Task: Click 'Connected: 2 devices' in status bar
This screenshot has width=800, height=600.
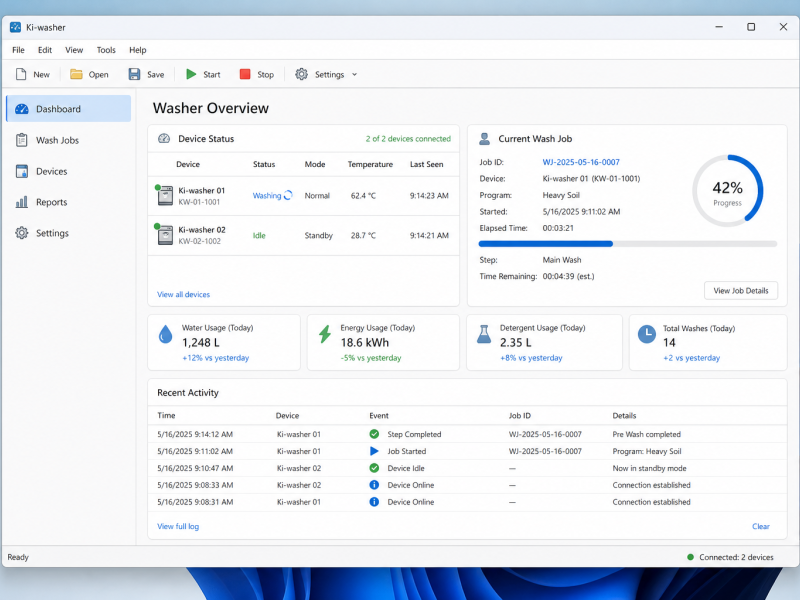Action: [736, 557]
